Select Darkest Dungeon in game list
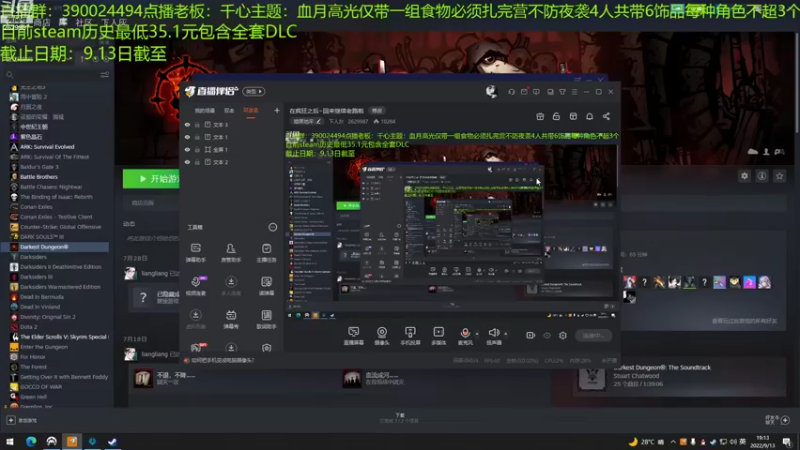Image resolution: width=800 pixels, height=450 pixels. pyautogui.click(x=44, y=247)
